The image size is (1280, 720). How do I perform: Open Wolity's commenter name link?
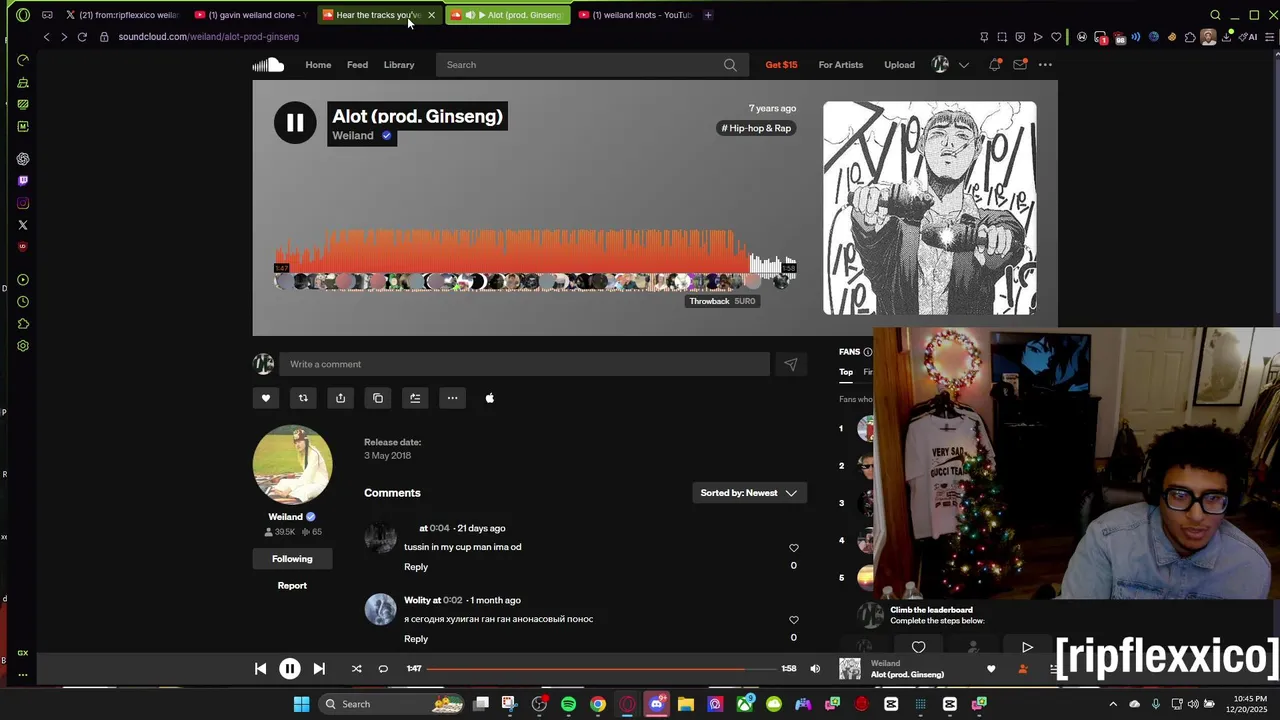(x=417, y=600)
